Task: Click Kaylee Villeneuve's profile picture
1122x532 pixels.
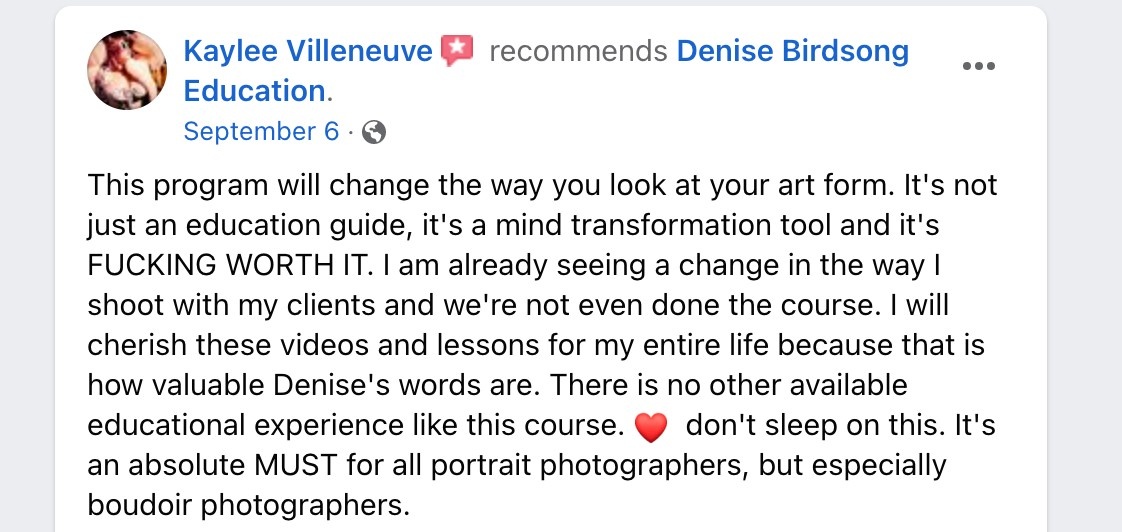Action: tap(126, 70)
